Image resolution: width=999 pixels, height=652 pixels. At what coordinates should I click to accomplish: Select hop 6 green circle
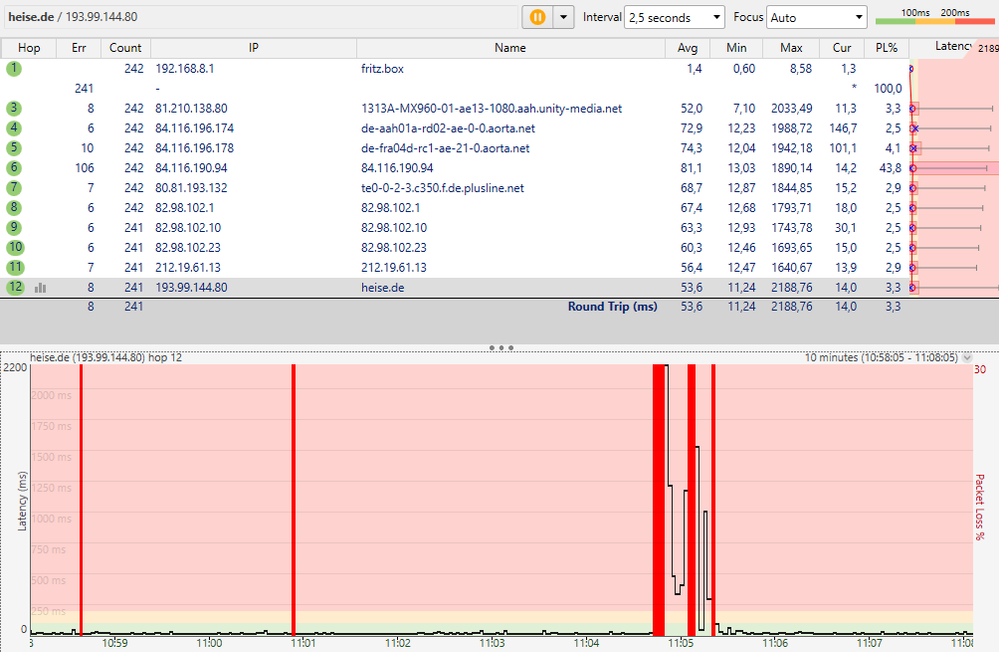pyautogui.click(x=14, y=168)
